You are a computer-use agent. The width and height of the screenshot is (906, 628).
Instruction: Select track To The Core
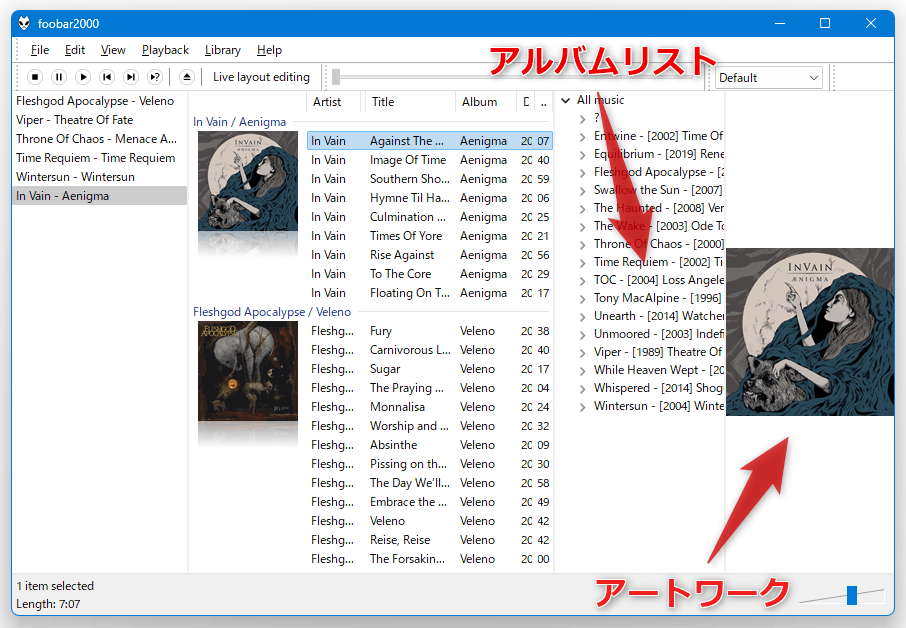click(x=430, y=274)
